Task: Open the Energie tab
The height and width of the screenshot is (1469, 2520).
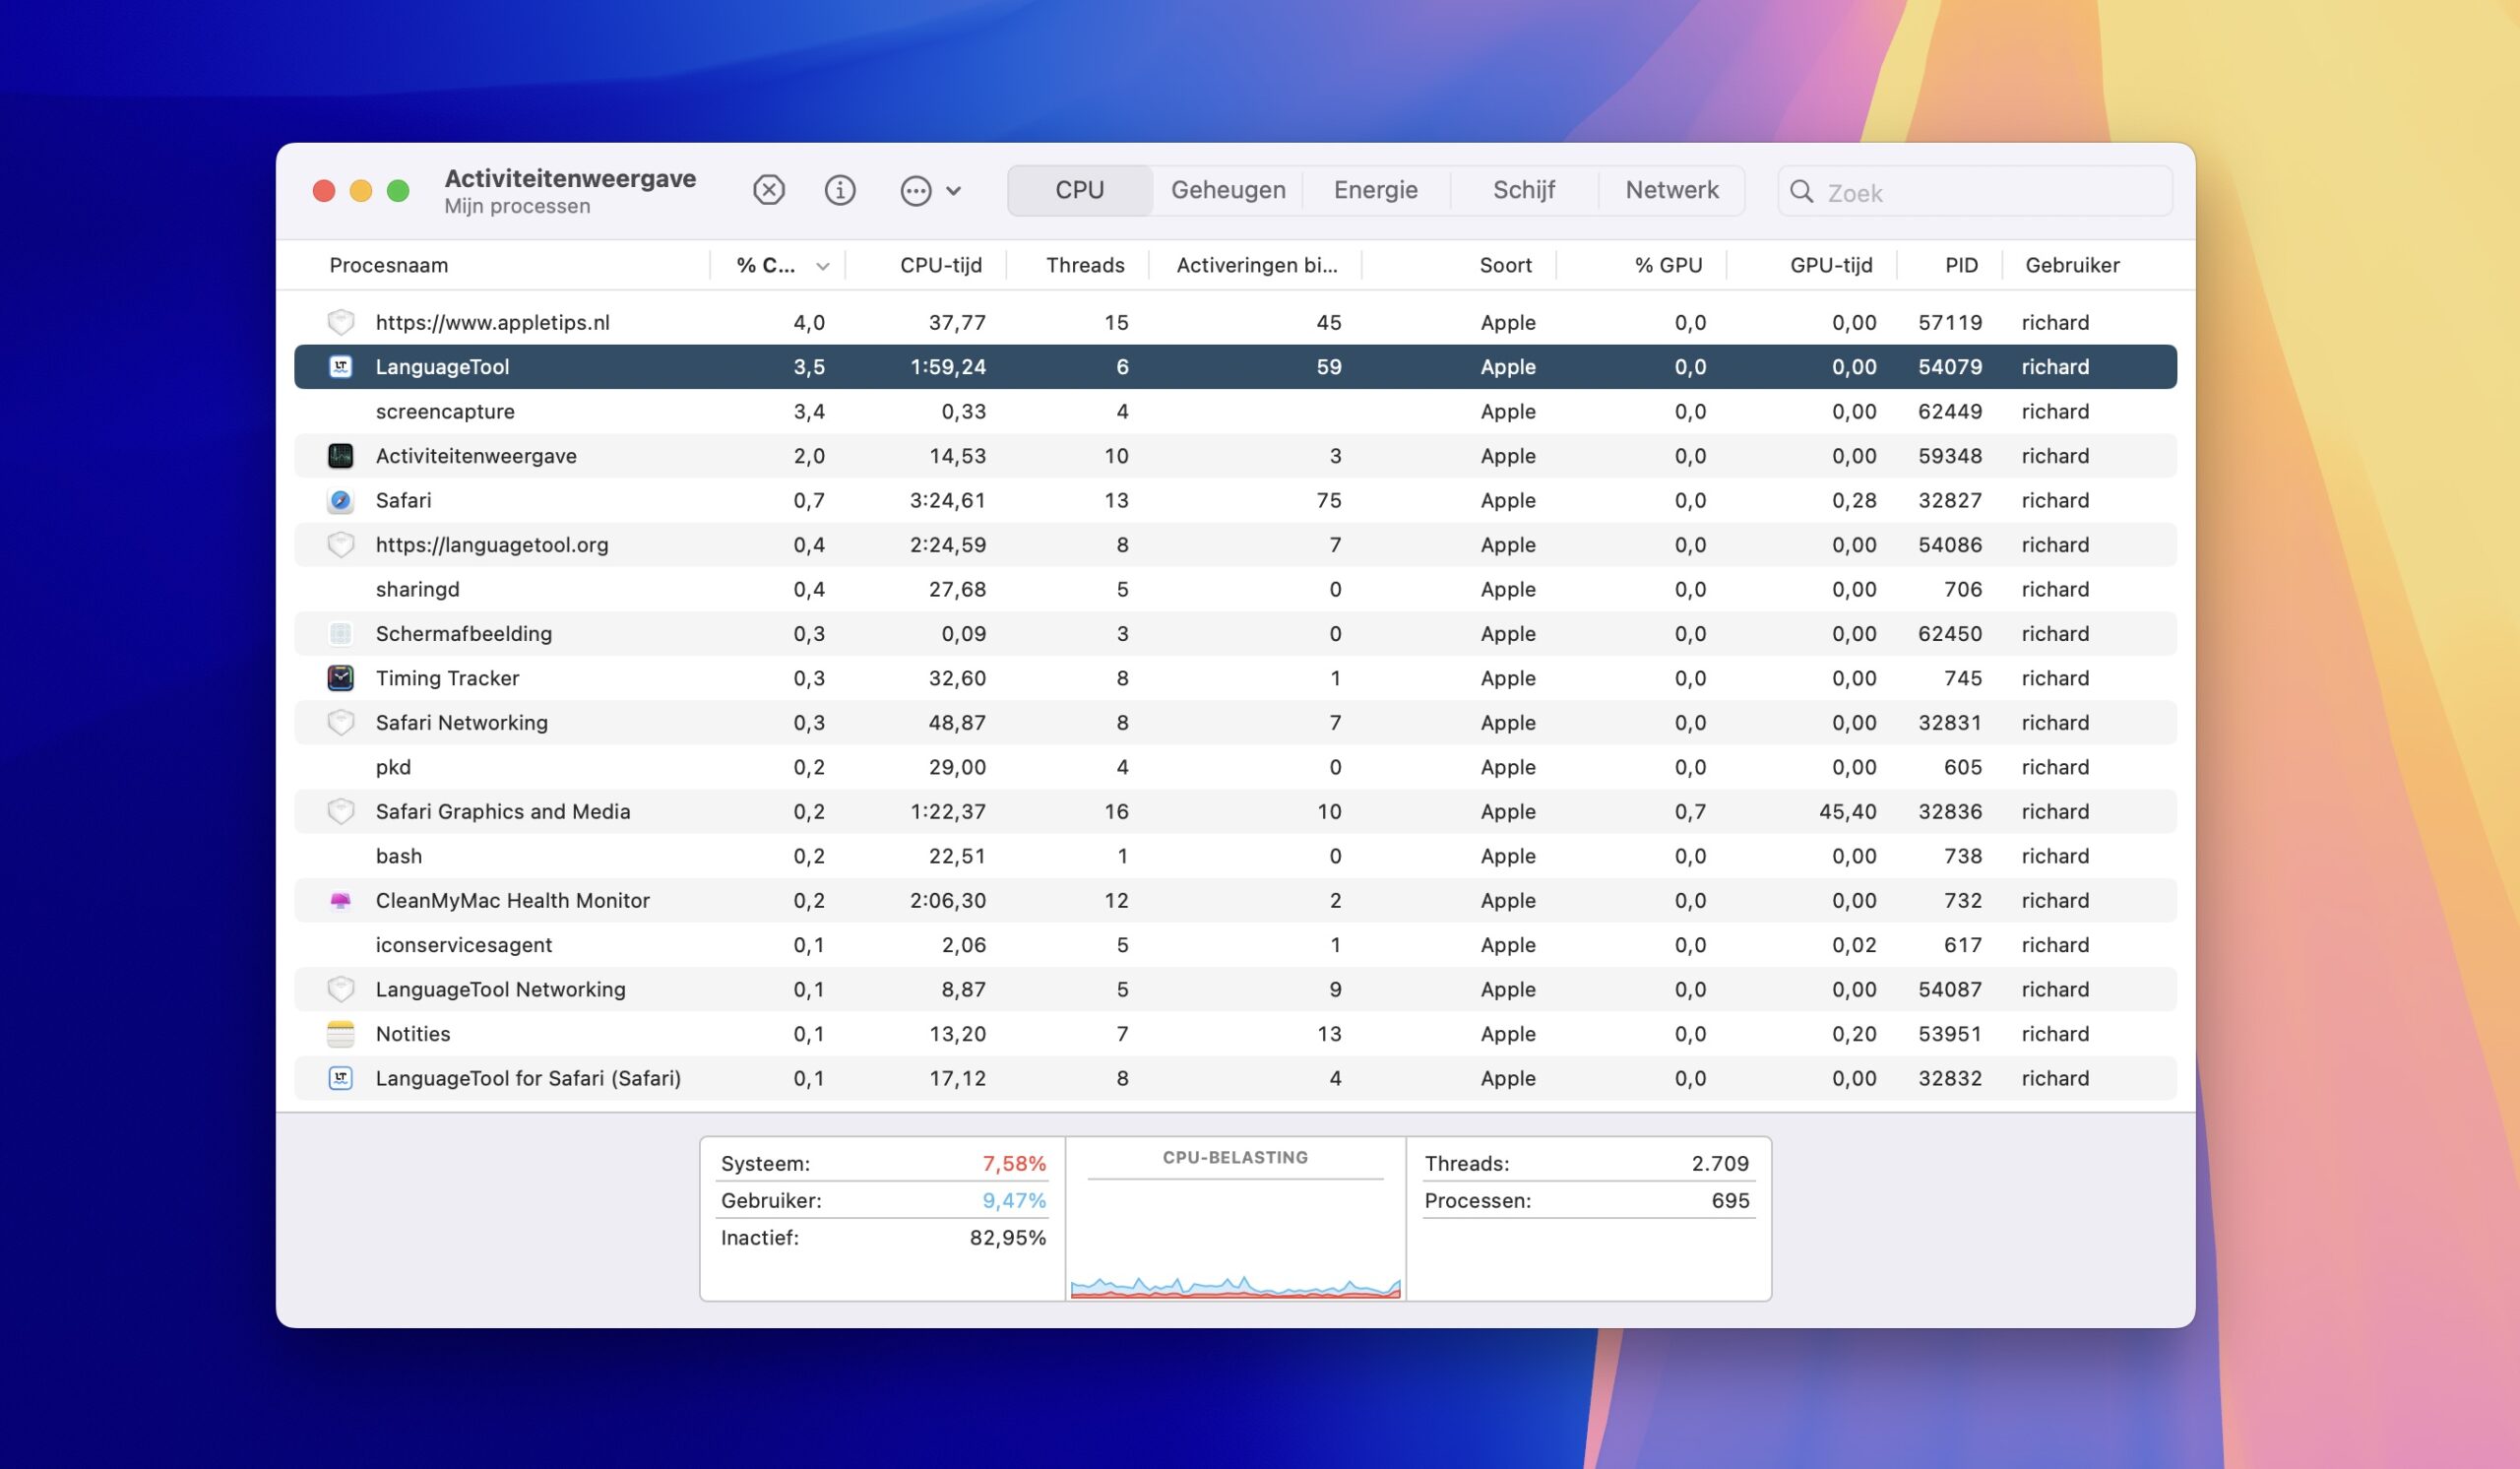Action: 1375,190
